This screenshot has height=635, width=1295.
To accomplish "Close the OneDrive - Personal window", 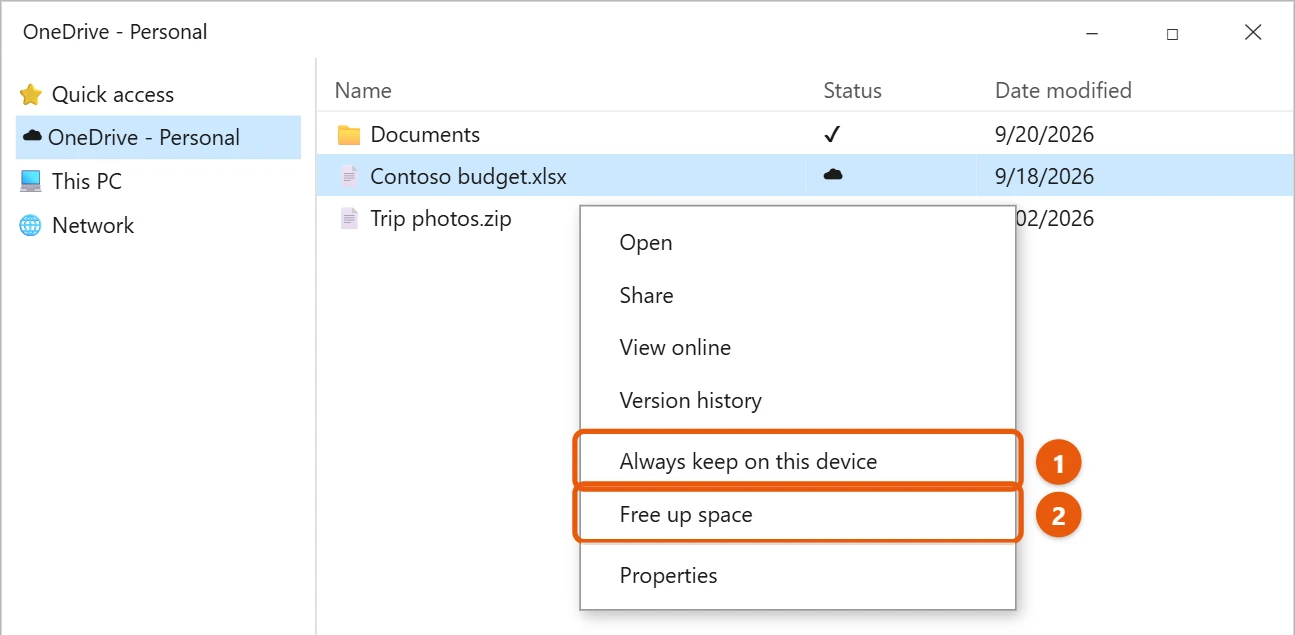I will click(x=1253, y=33).
